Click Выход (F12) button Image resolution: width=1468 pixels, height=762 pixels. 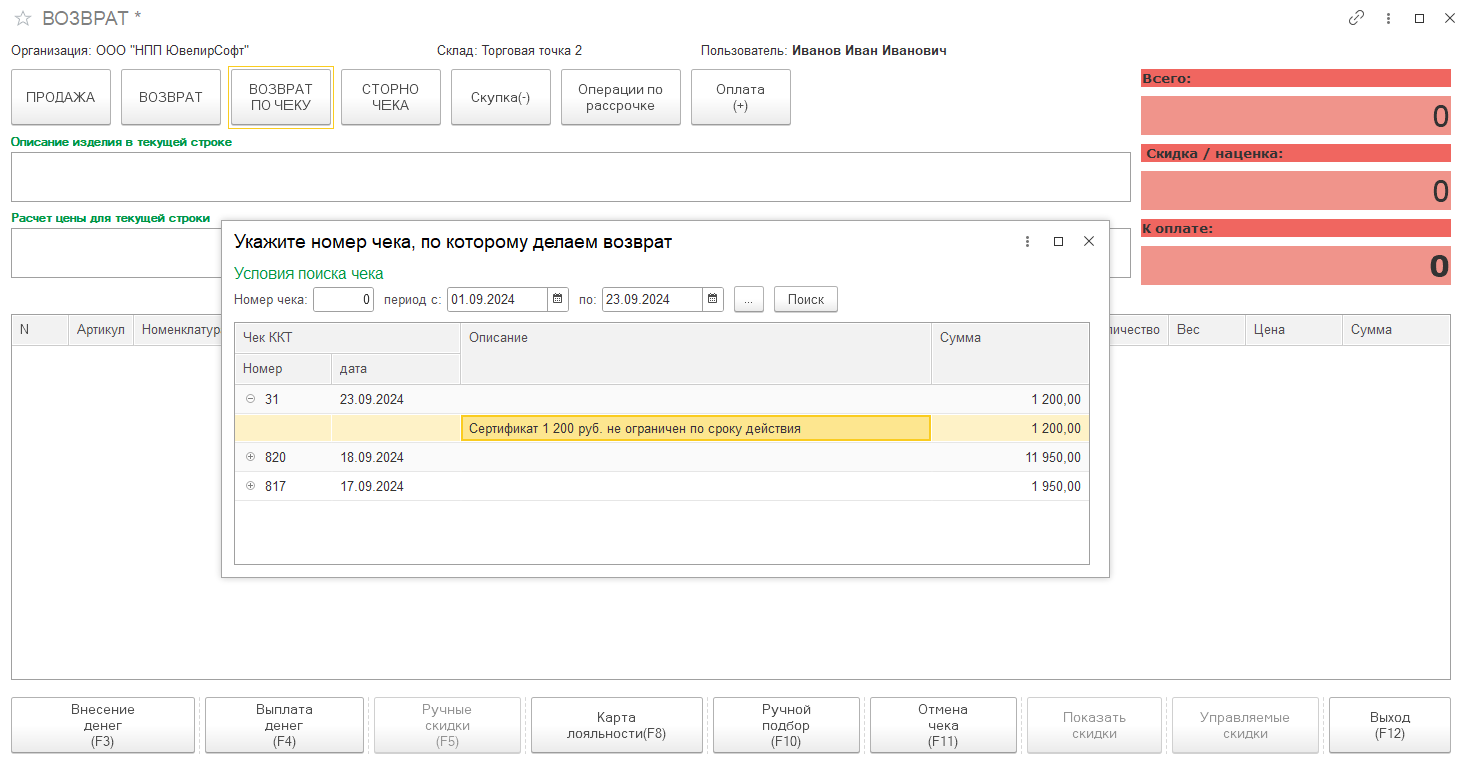pos(1390,725)
